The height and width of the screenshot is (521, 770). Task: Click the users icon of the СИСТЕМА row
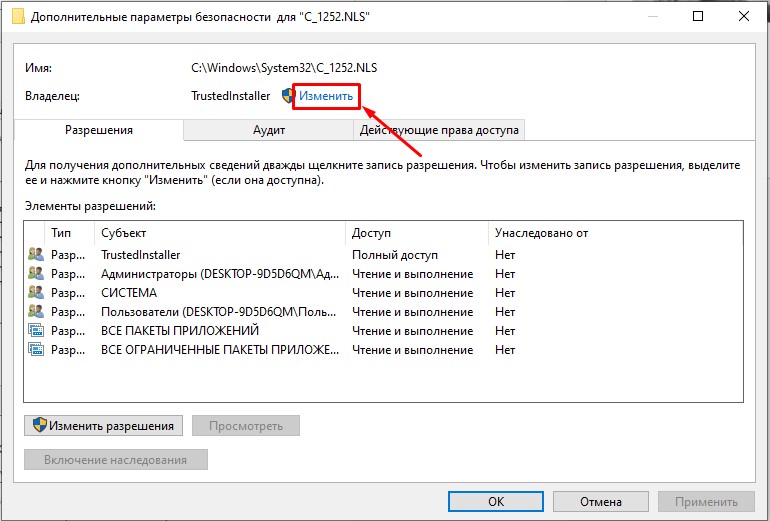coord(36,293)
